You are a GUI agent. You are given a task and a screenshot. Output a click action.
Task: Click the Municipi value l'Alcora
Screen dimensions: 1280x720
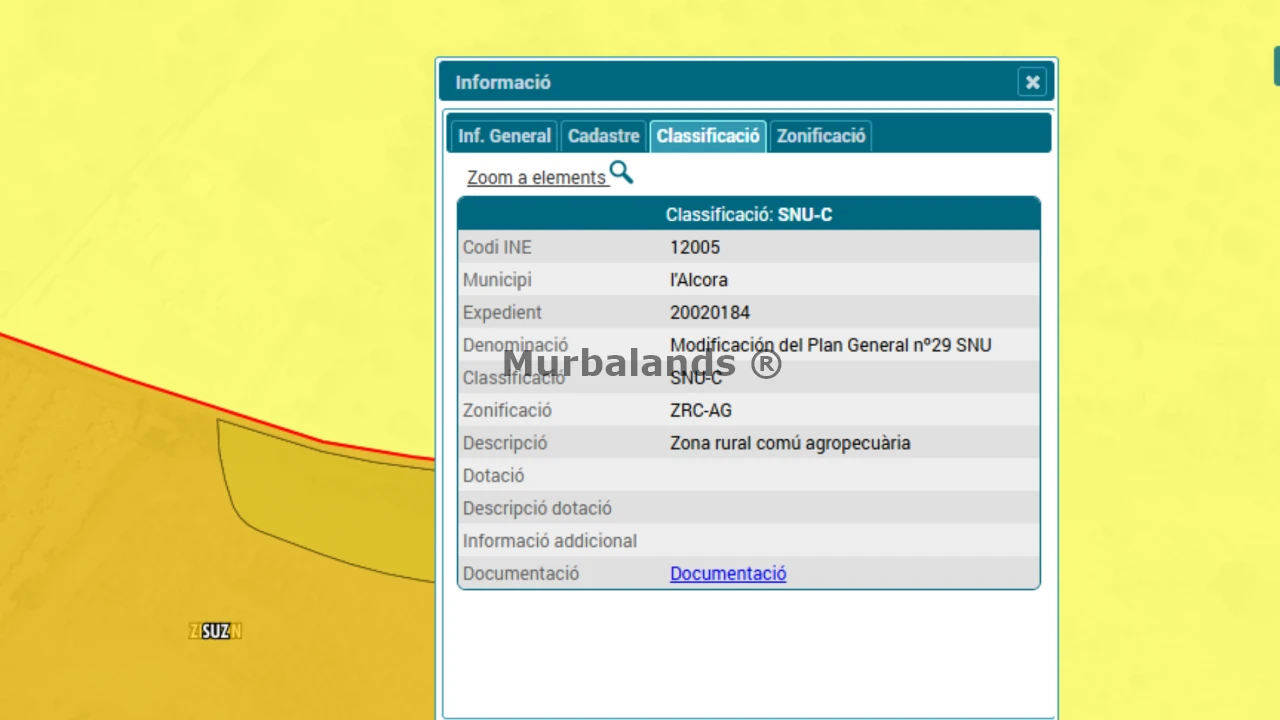click(699, 280)
